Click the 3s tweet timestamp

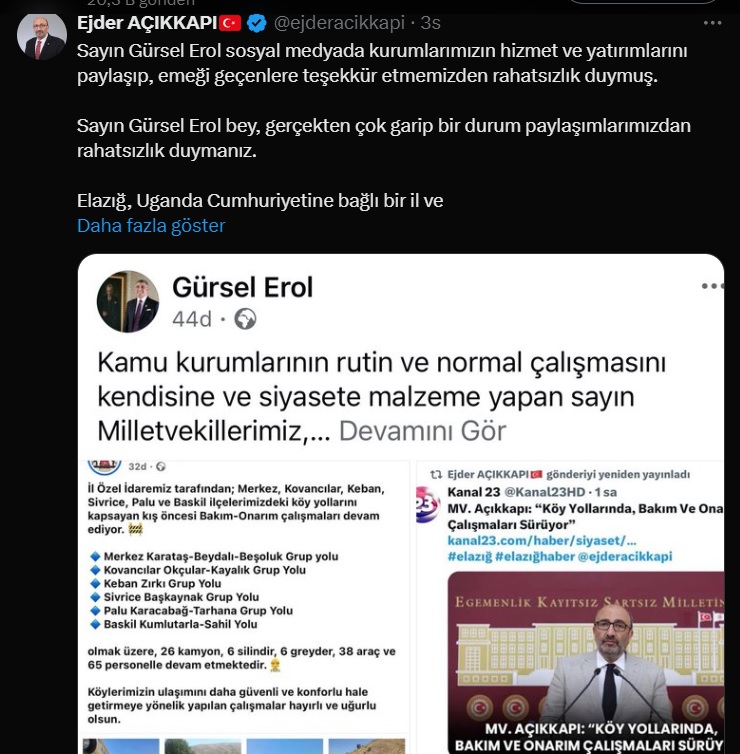point(430,23)
